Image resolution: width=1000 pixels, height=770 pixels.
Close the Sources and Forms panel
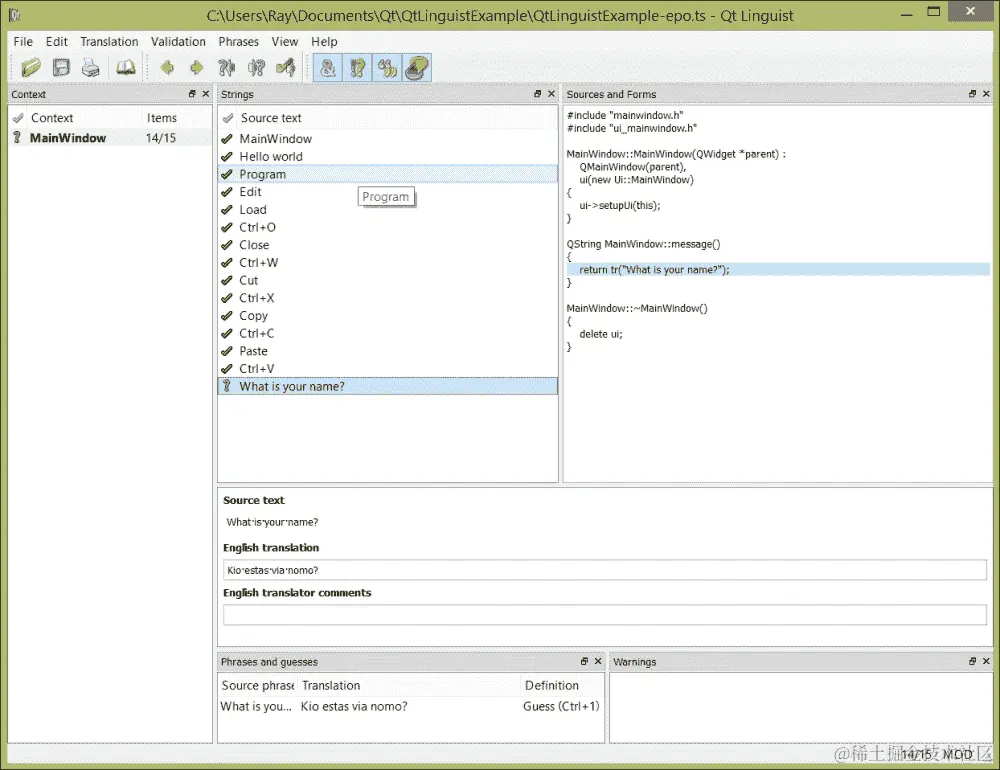986,94
